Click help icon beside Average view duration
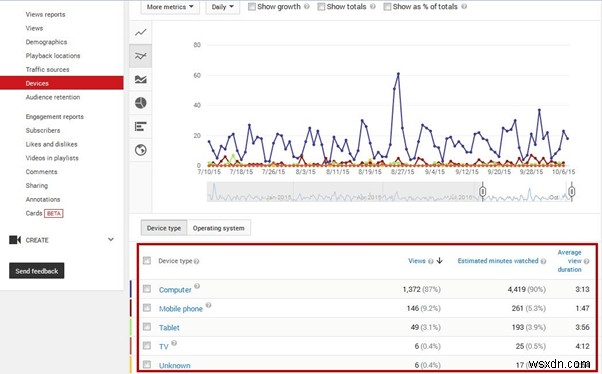 pos(586,261)
